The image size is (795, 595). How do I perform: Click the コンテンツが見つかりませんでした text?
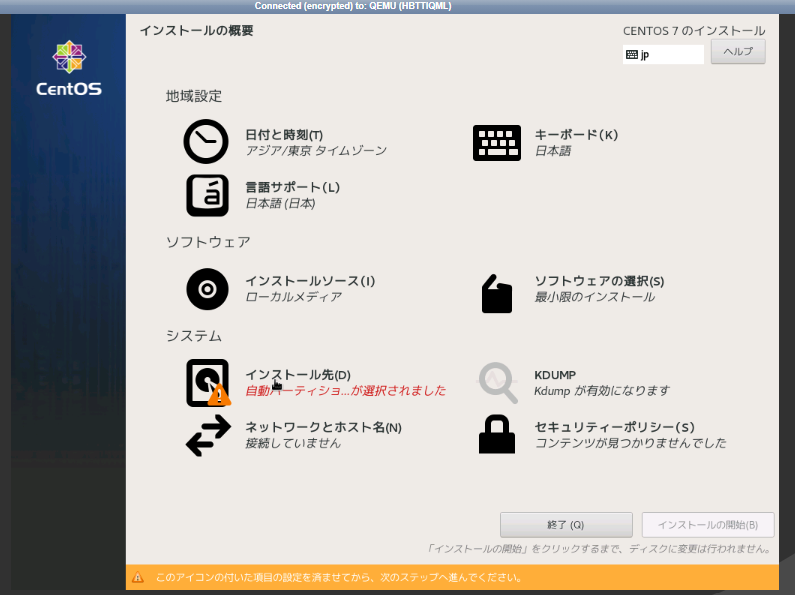(x=630, y=443)
